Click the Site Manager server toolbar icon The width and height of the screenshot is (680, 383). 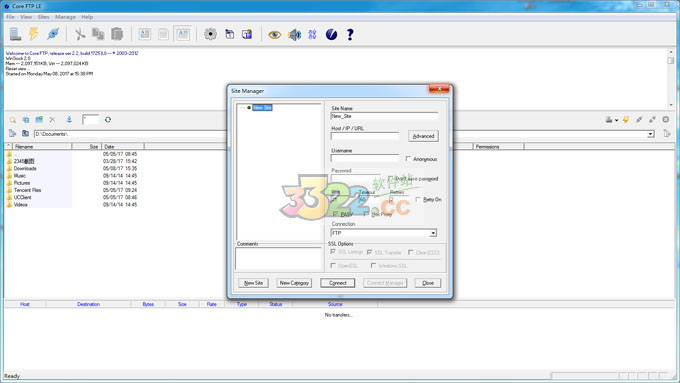point(16,34)
